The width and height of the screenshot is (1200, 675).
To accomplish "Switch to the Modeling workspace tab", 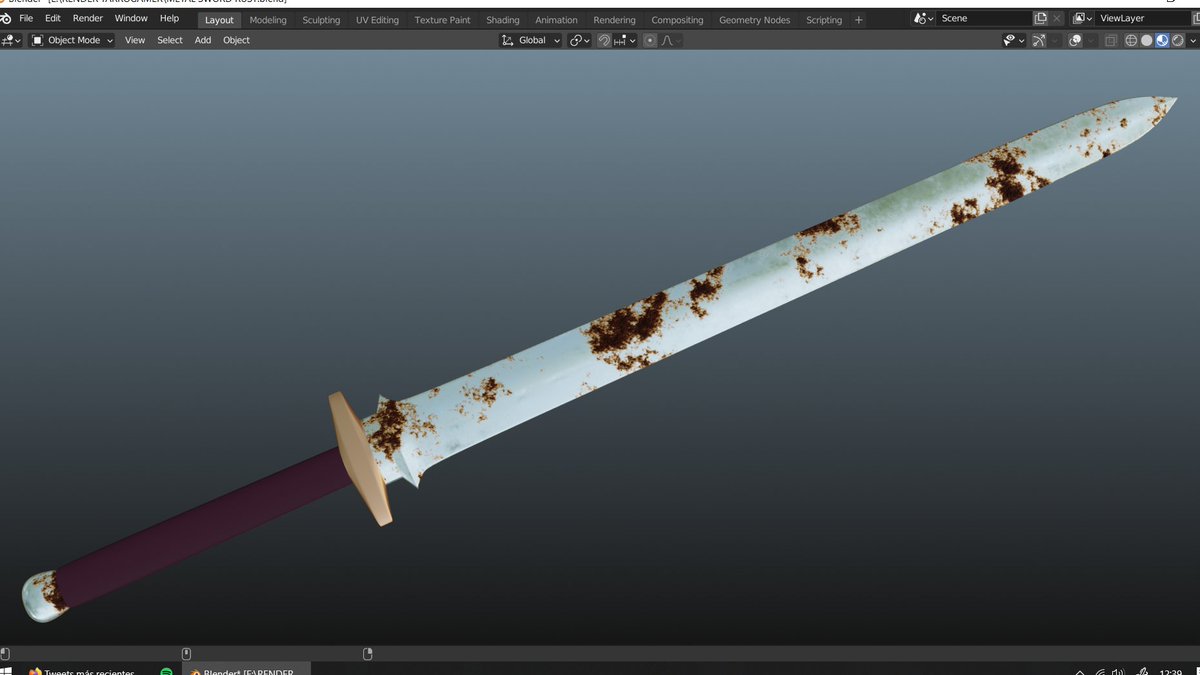I will tap(268, 20).
